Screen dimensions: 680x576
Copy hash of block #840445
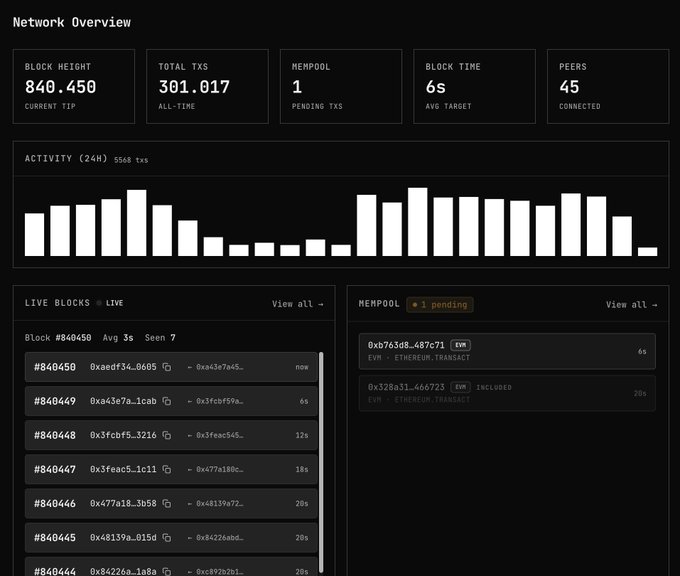167,538
